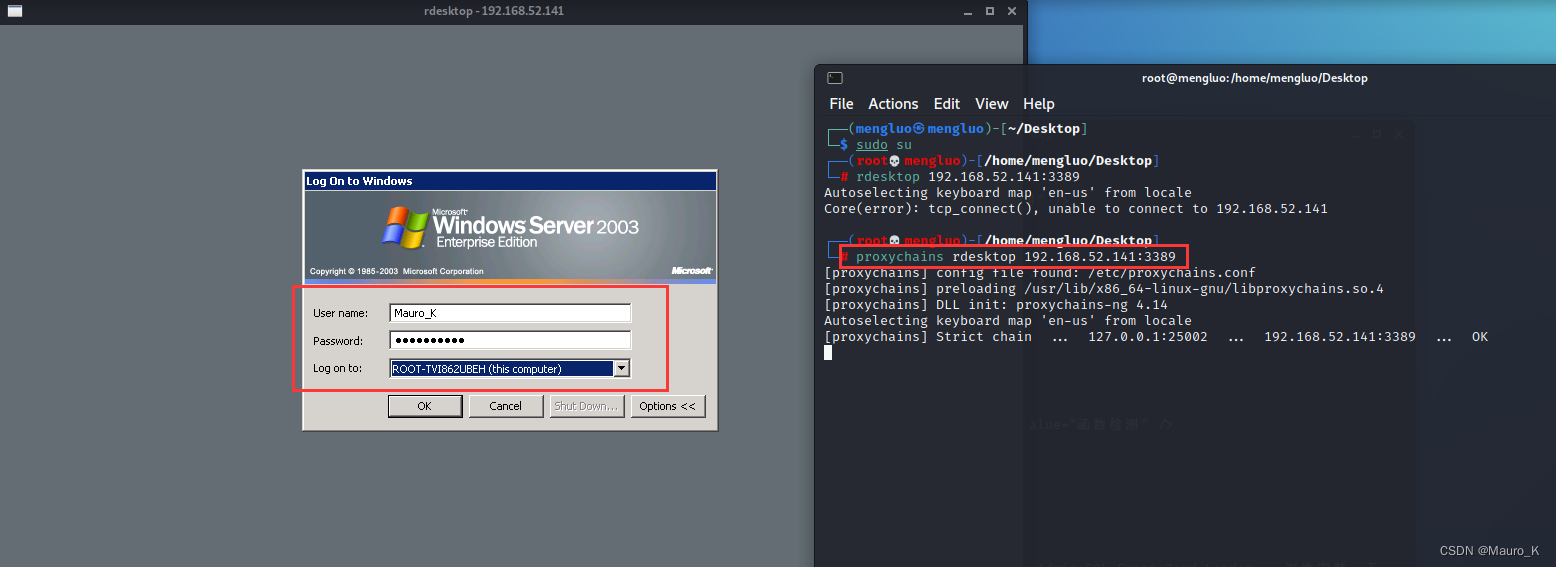Click the Options << button
Viewport: 1556px width, 567px height.
(668, 406)
